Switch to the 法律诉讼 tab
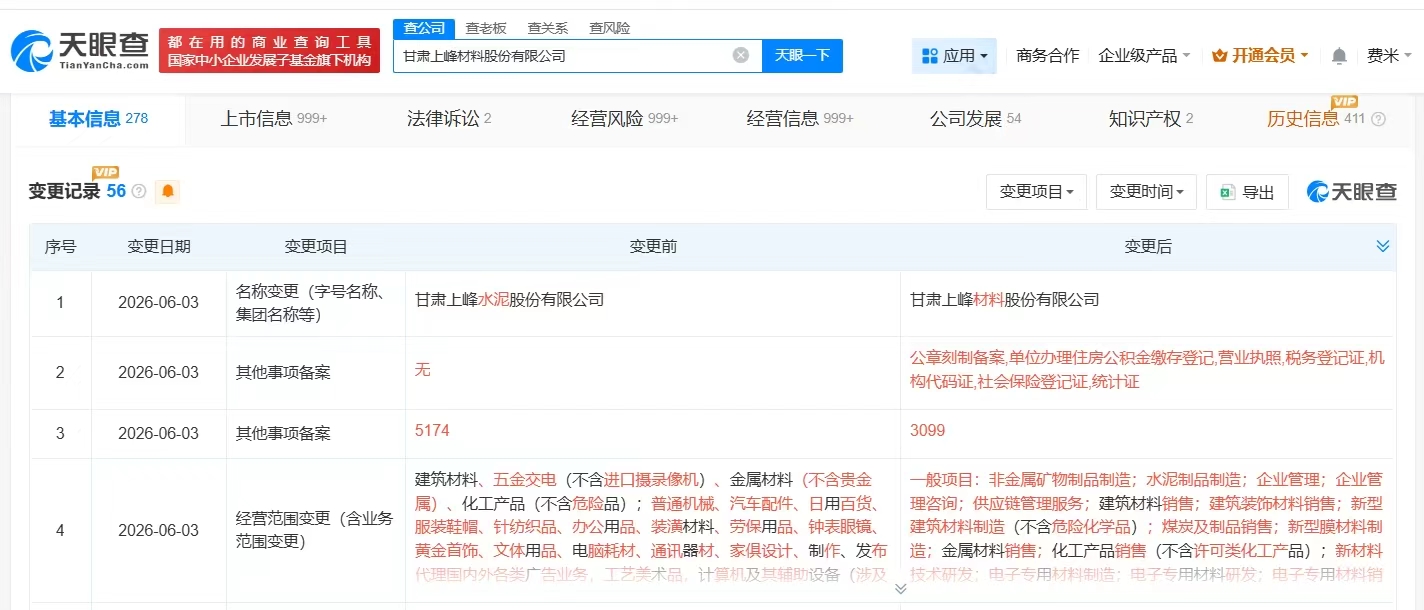Image resolution: width=1424 pixels, height=610 pixels. 449,119
